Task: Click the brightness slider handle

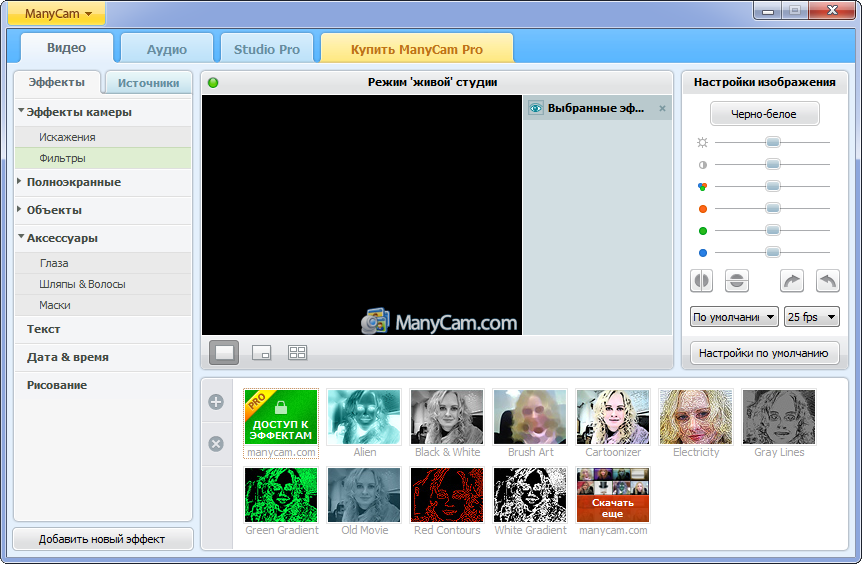Action: (x=772, y=142)
